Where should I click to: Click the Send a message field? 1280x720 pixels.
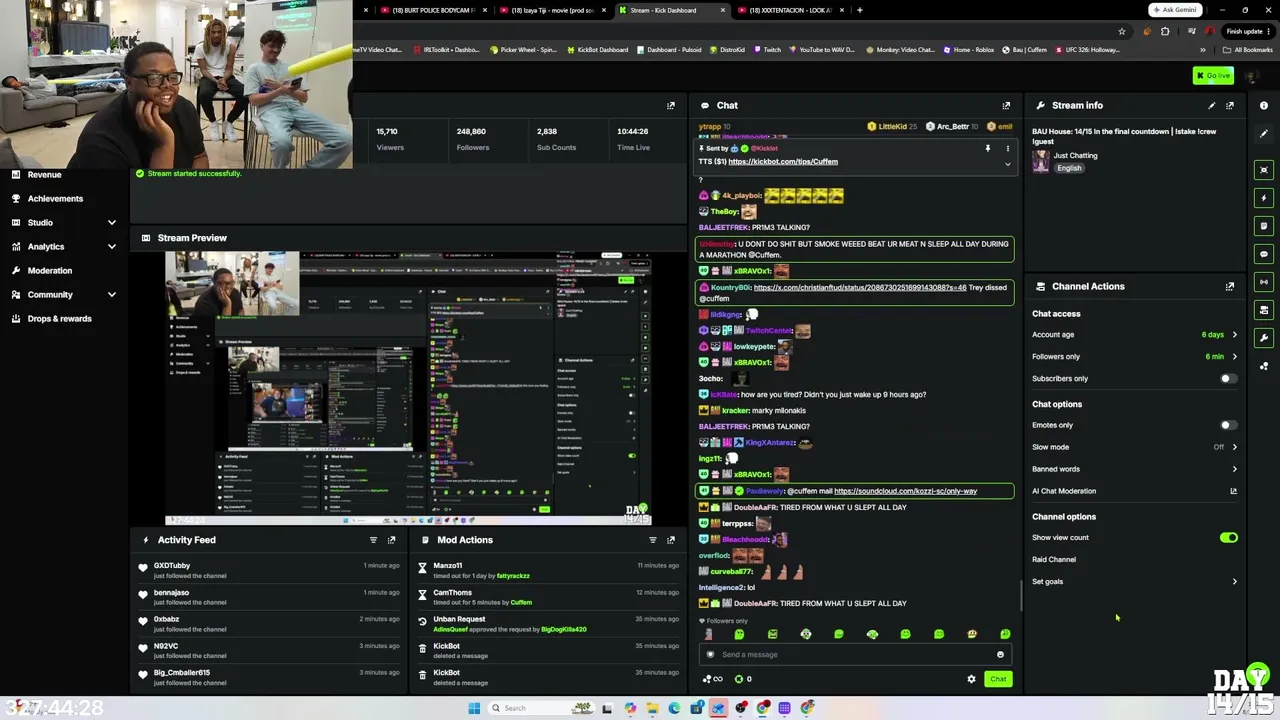pyautogui.click(x=855, y=655)
